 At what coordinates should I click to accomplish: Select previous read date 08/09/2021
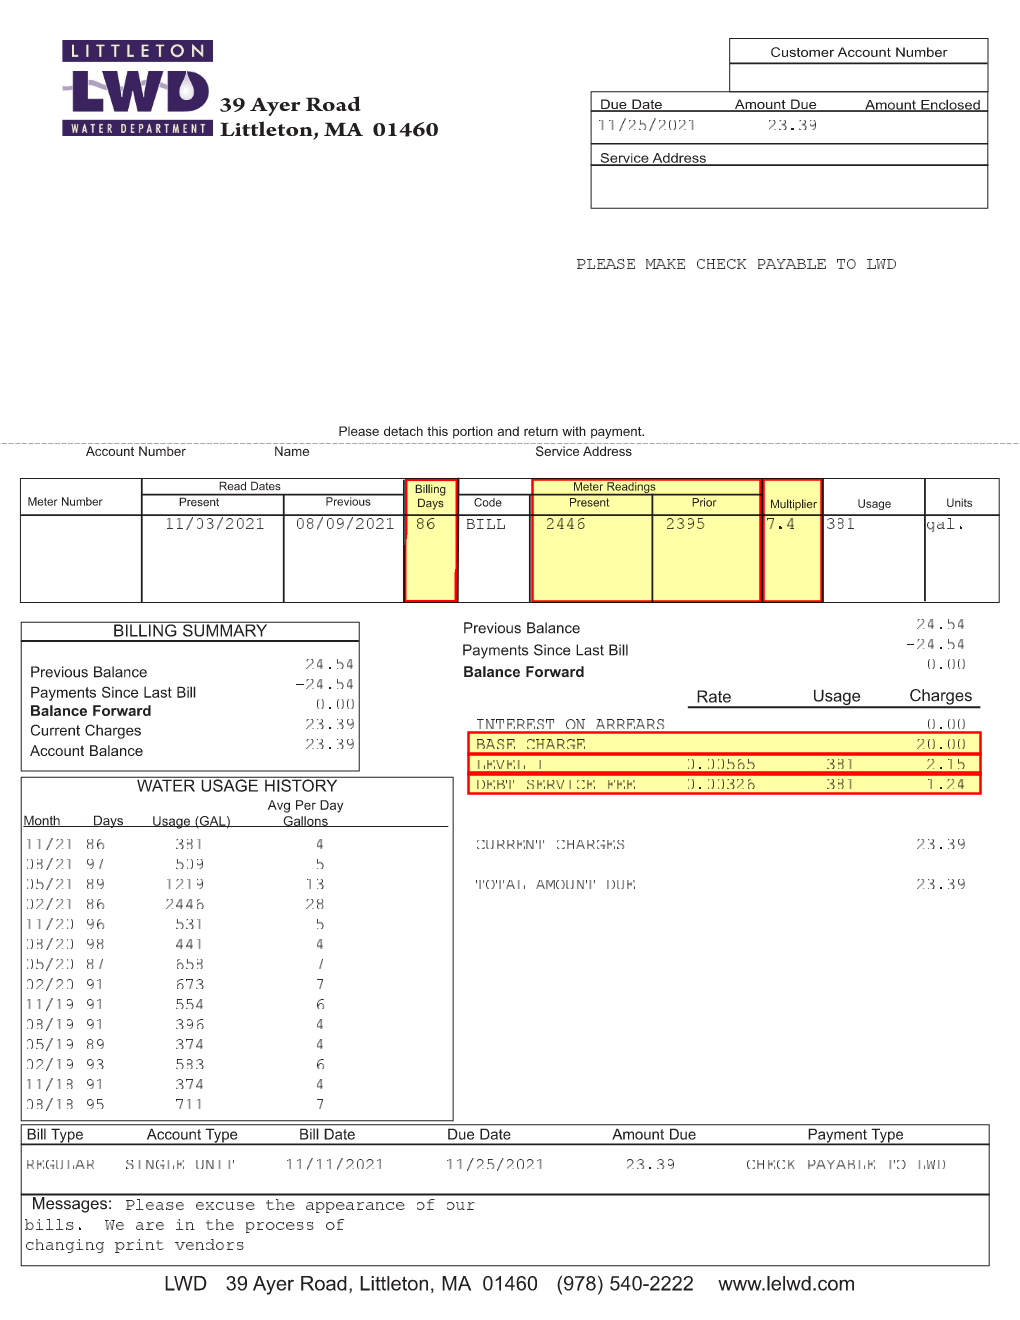pos(345,524)
